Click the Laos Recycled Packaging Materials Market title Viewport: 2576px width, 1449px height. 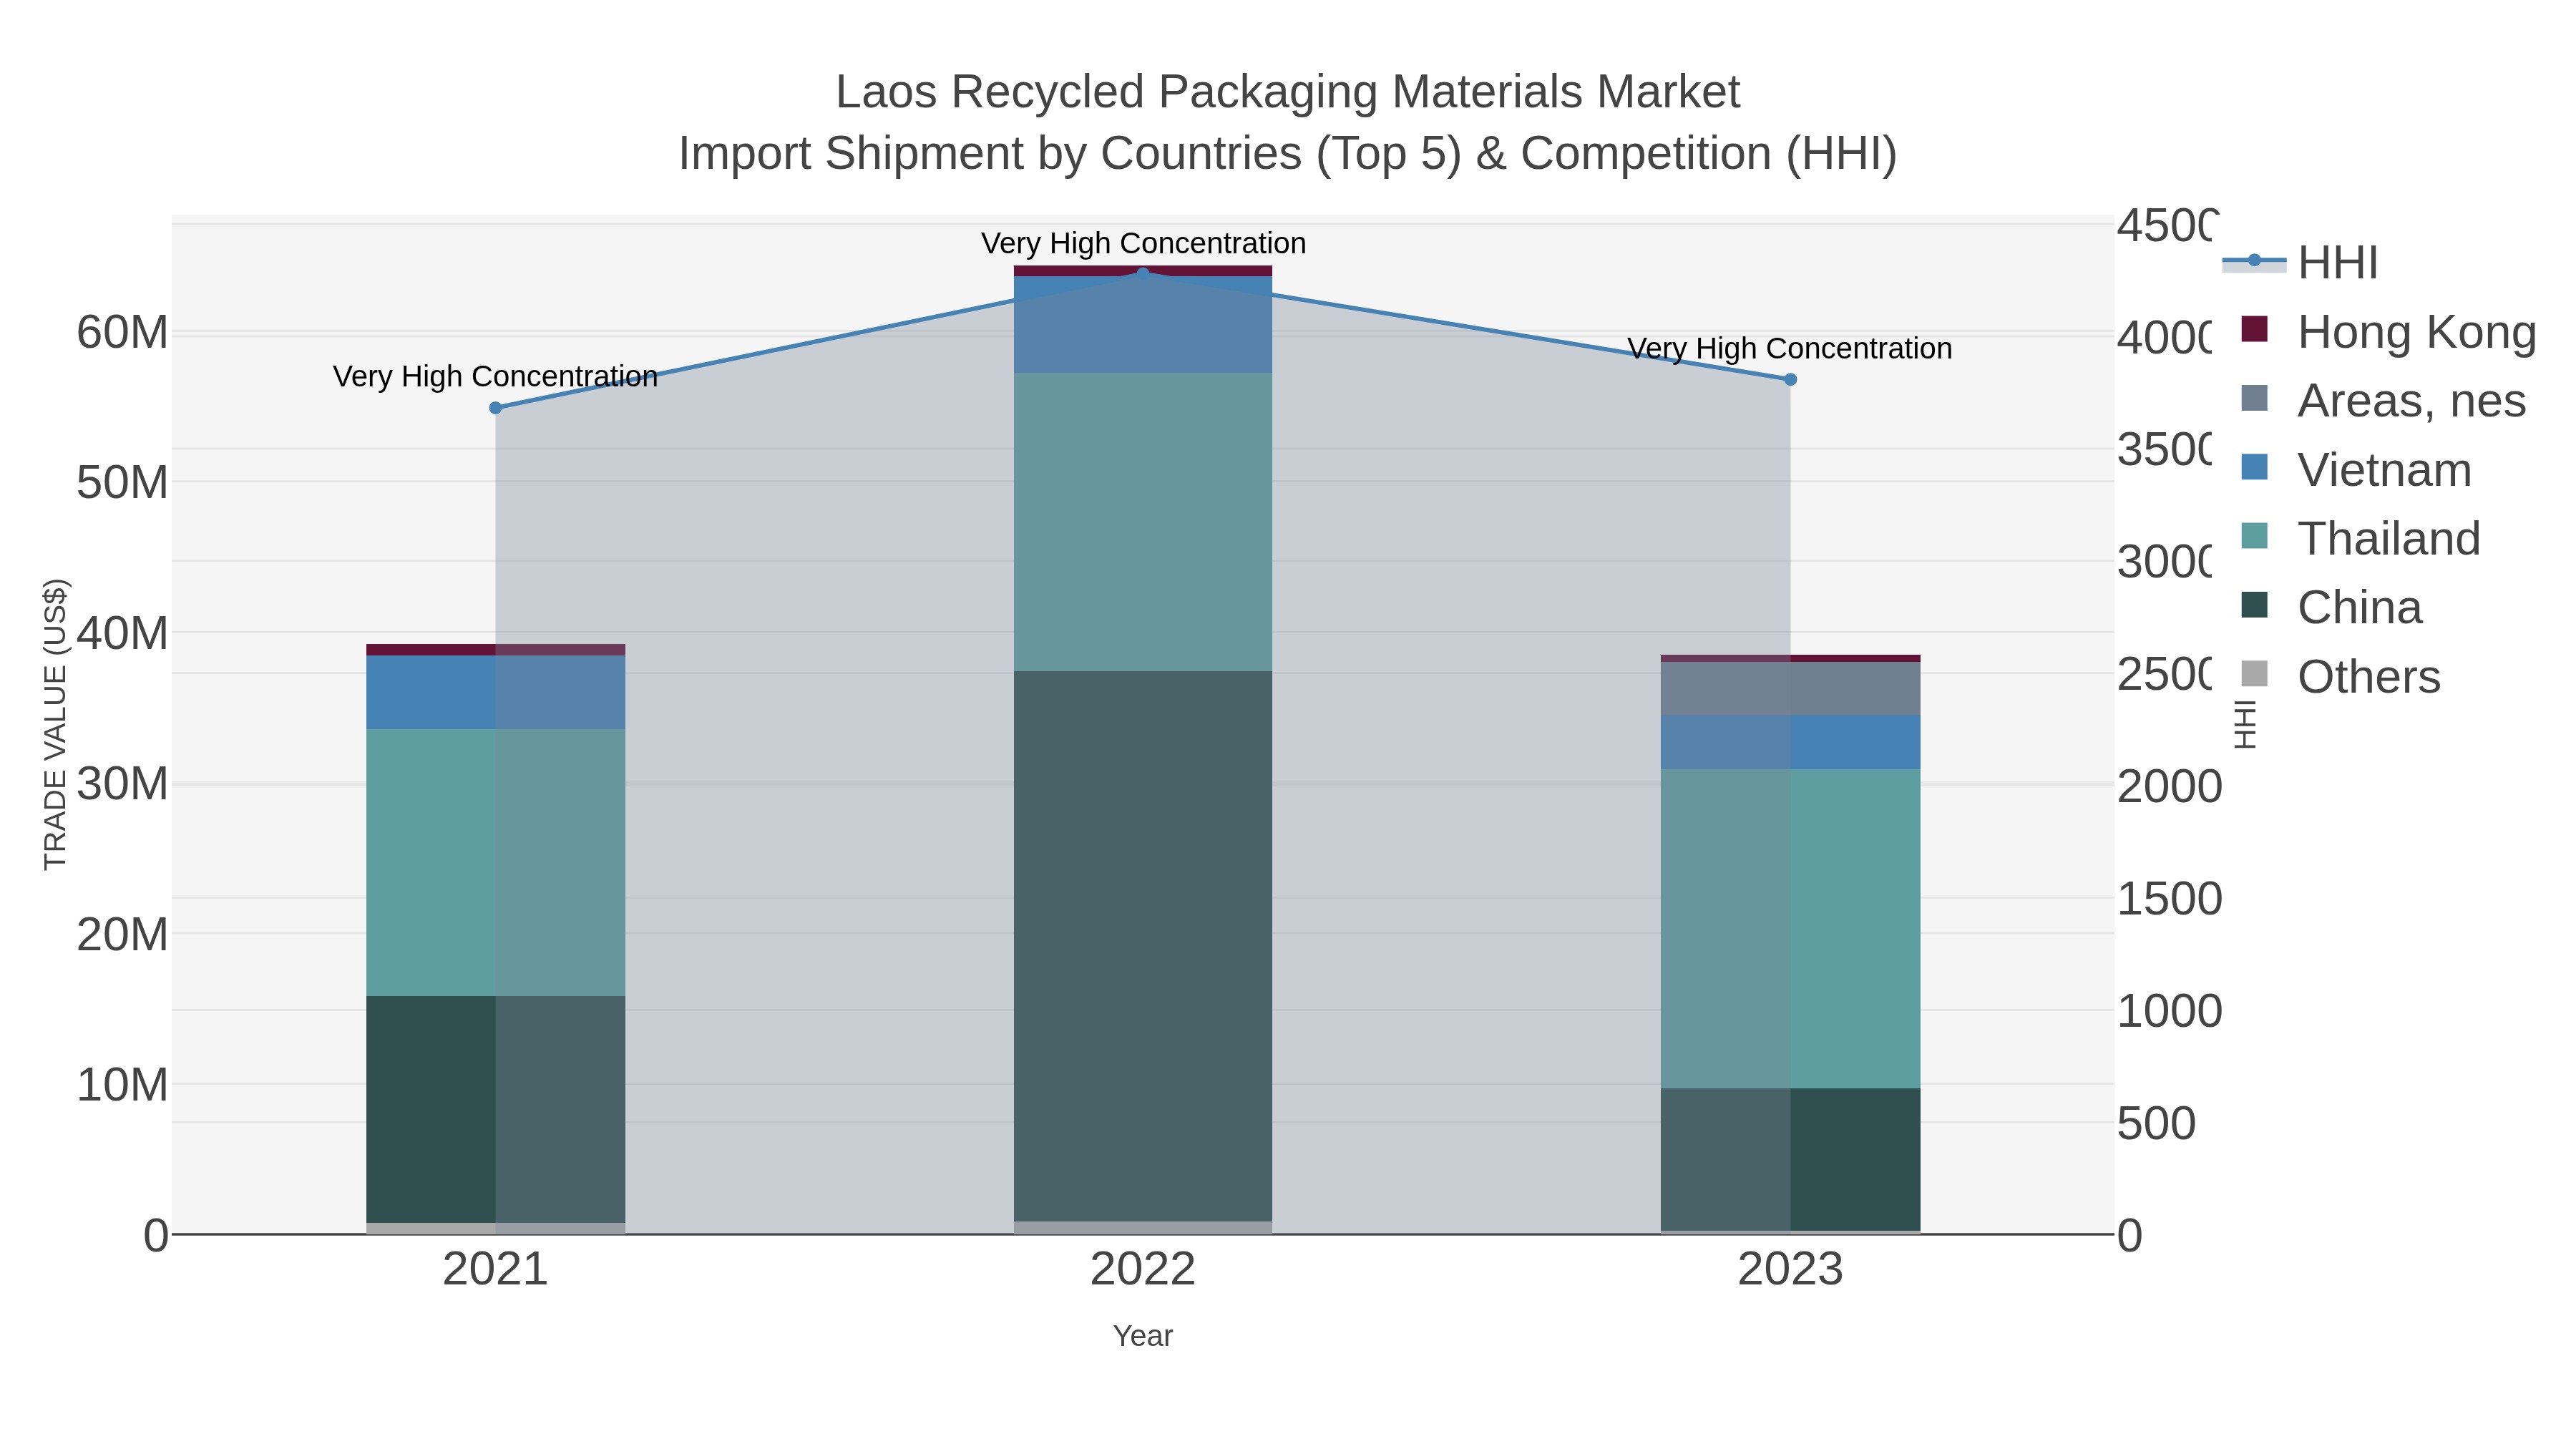pyautogui.click(x=1288, y=92)
